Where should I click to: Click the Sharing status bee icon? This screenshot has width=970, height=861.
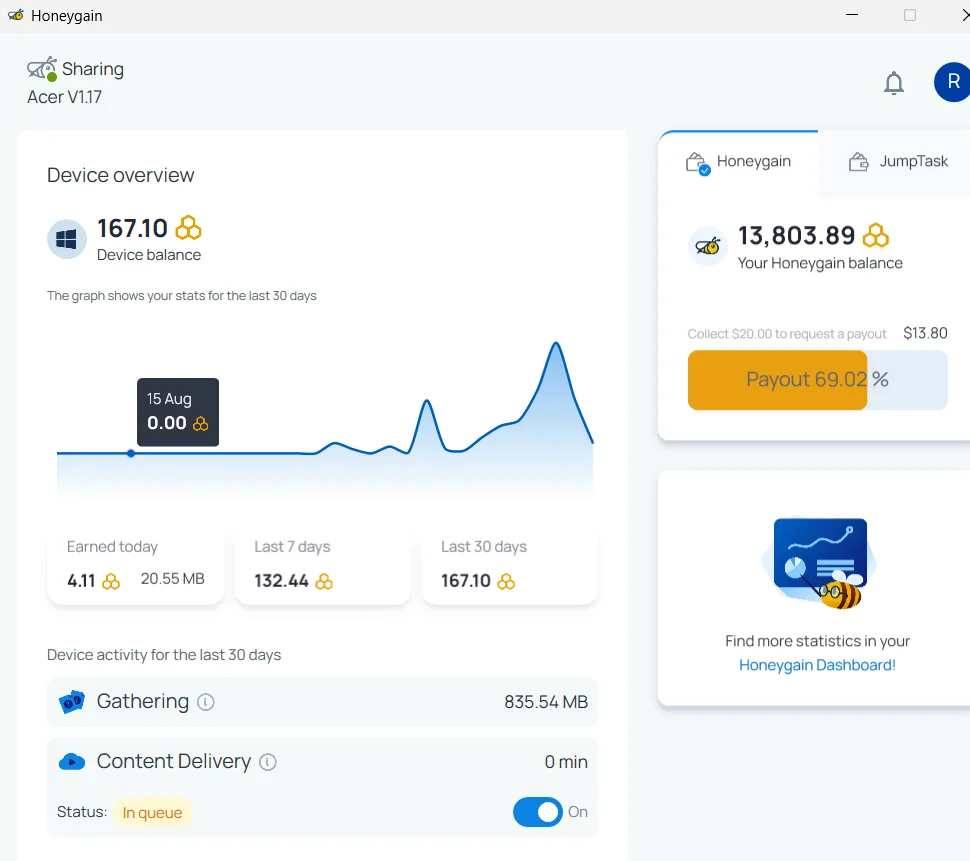42,69
